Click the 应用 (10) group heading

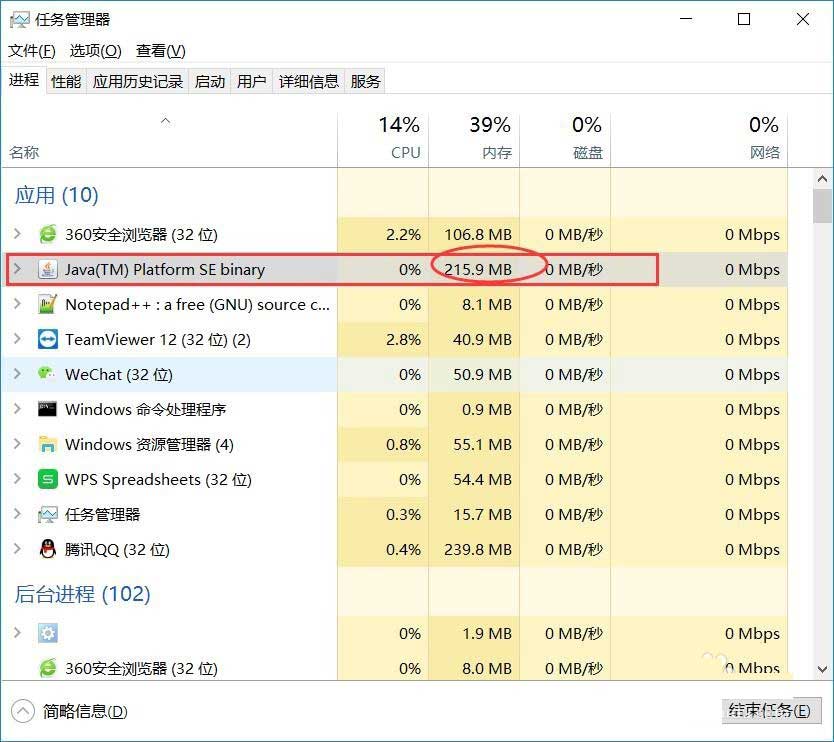56,195
